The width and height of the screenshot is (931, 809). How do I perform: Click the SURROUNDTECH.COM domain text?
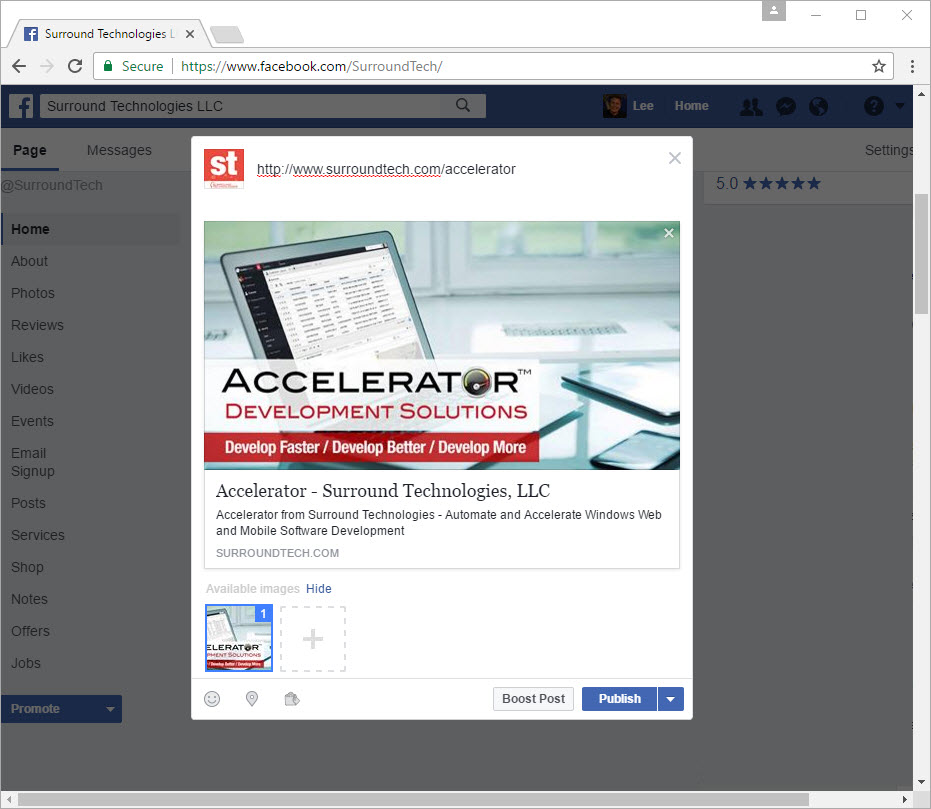277,553
